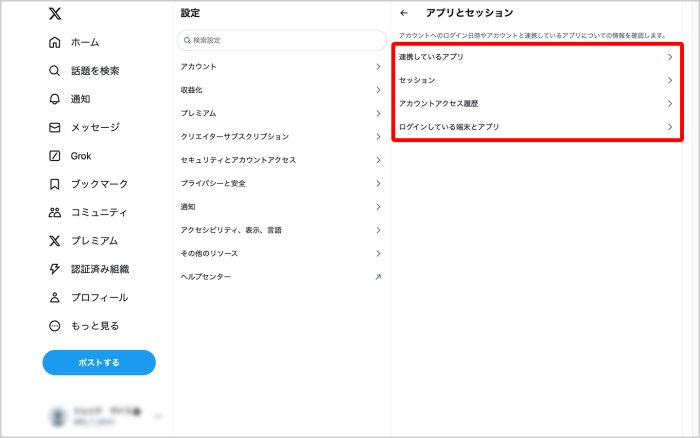
Task: Launch Grok from the sidebar icon
Action: 55,156
